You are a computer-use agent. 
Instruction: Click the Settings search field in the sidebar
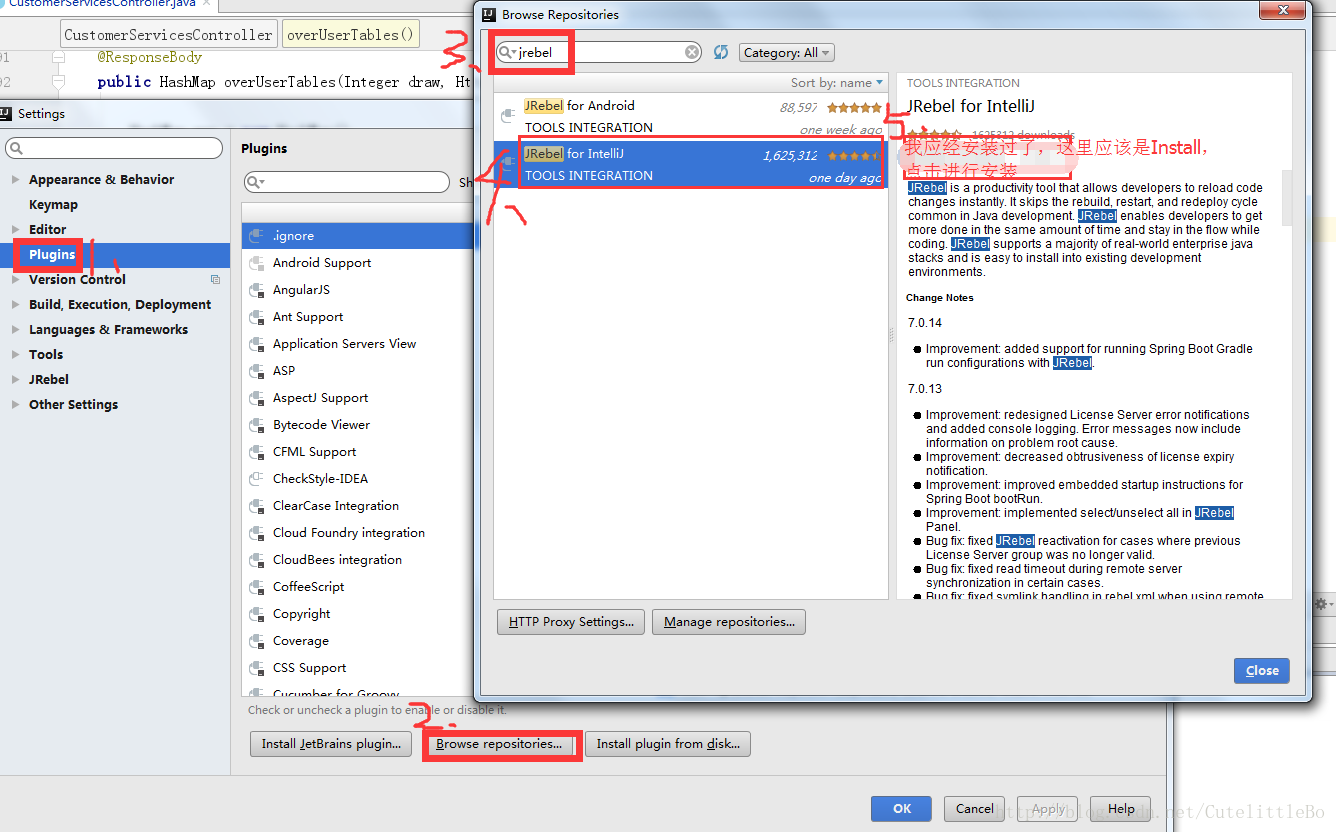114,149
